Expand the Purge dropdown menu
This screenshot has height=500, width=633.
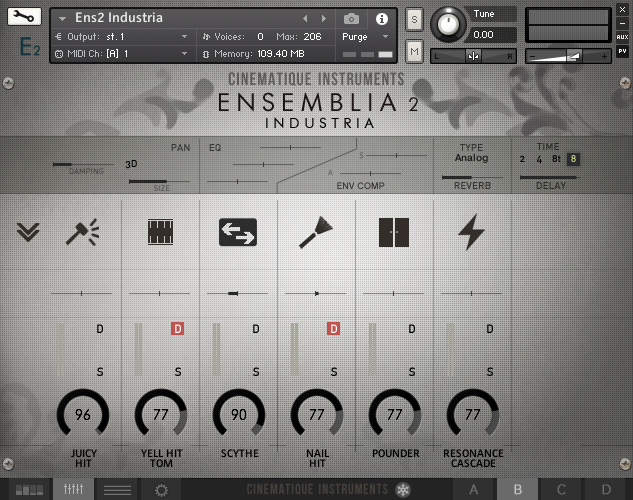click(x=365, y=37)
